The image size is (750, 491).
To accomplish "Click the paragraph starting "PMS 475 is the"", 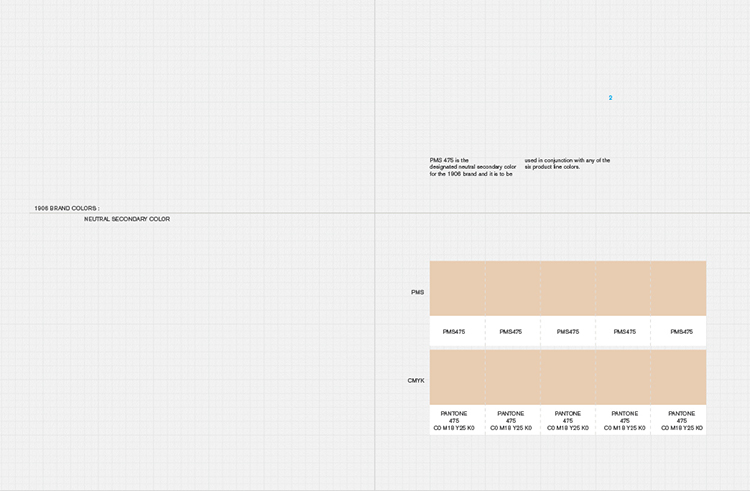I will click(x=472, y=167).
